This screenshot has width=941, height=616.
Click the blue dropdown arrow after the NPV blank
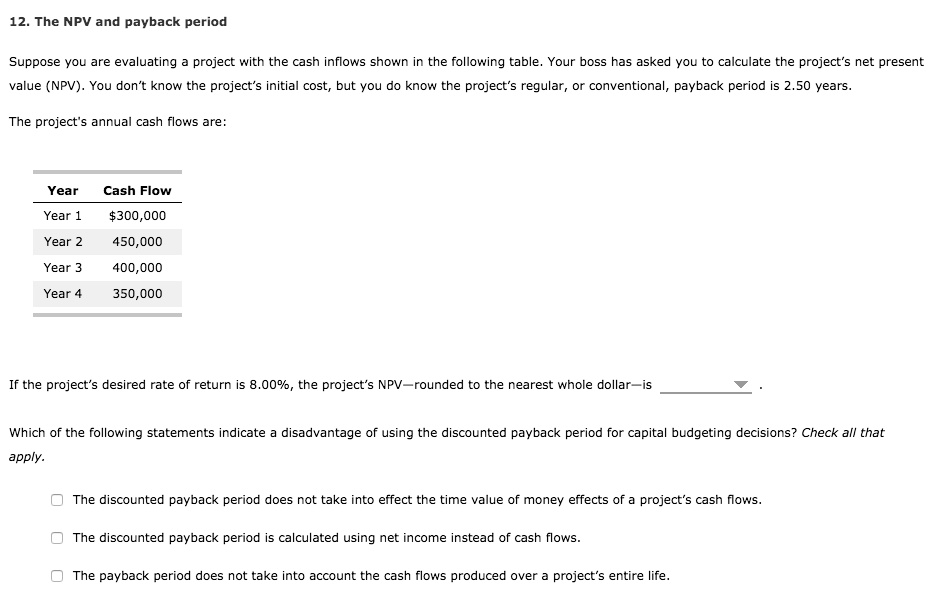click(743, 385)
